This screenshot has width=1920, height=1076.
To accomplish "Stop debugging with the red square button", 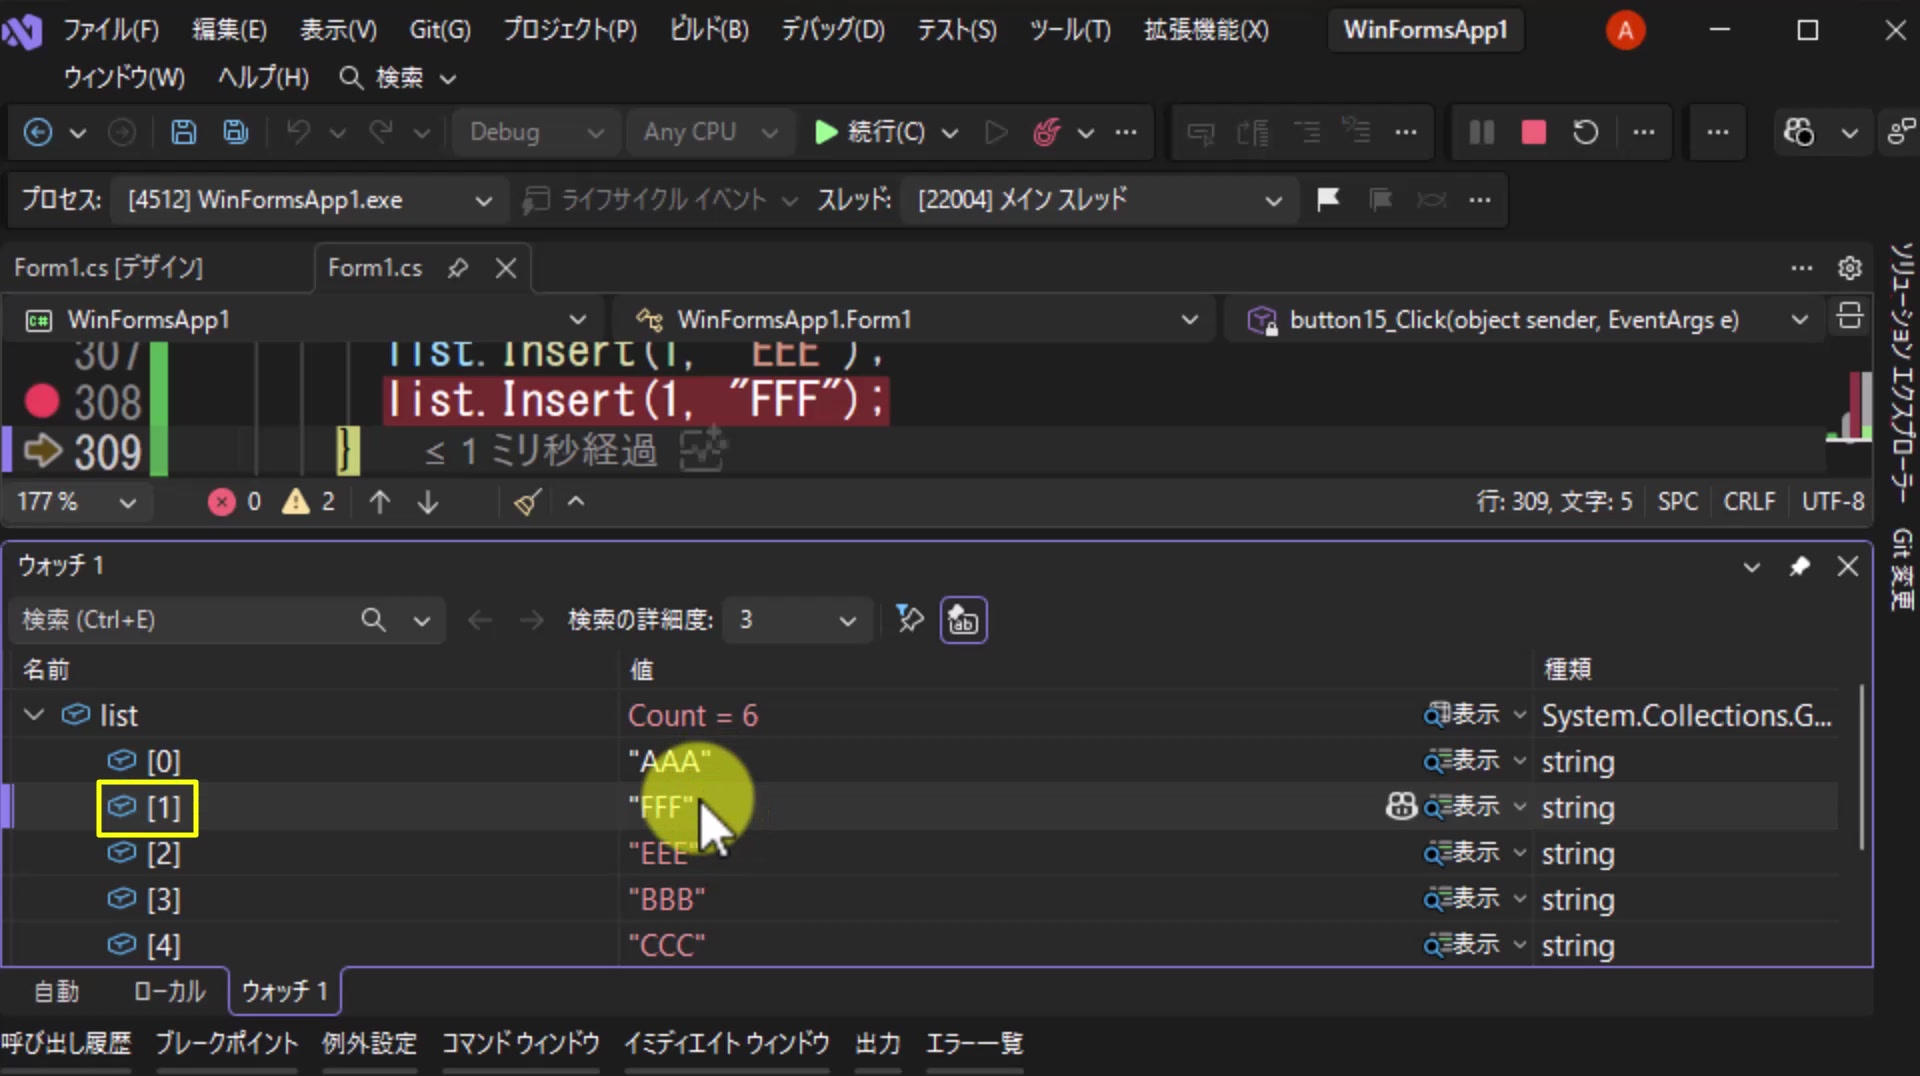I will click(x=1533, y=132).
